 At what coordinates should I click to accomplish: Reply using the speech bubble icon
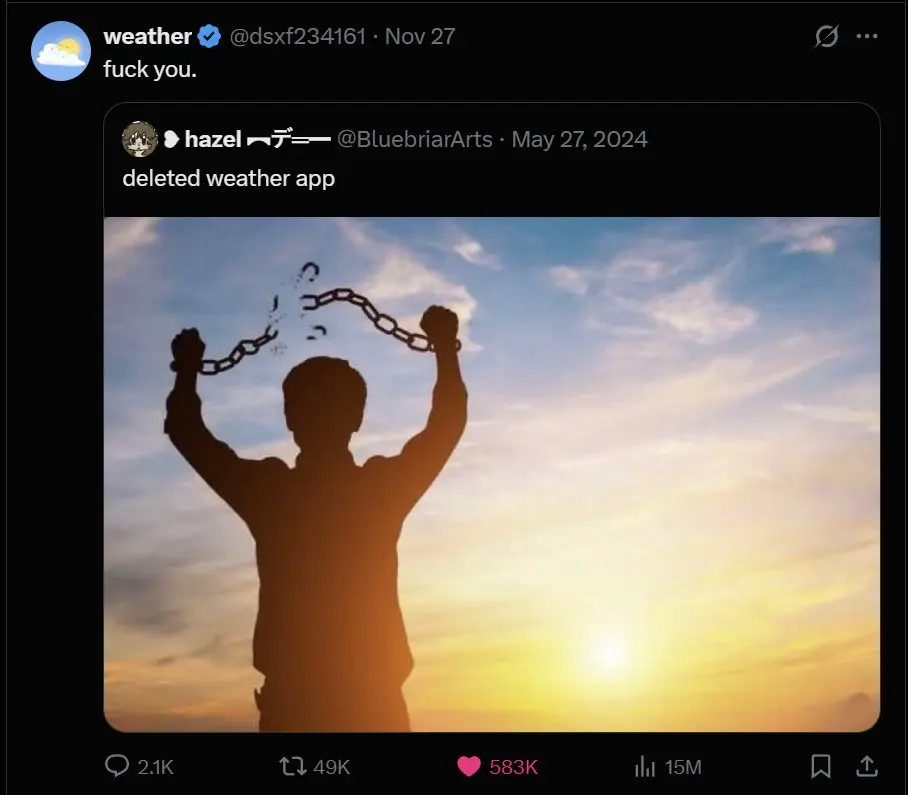(118, 767)
